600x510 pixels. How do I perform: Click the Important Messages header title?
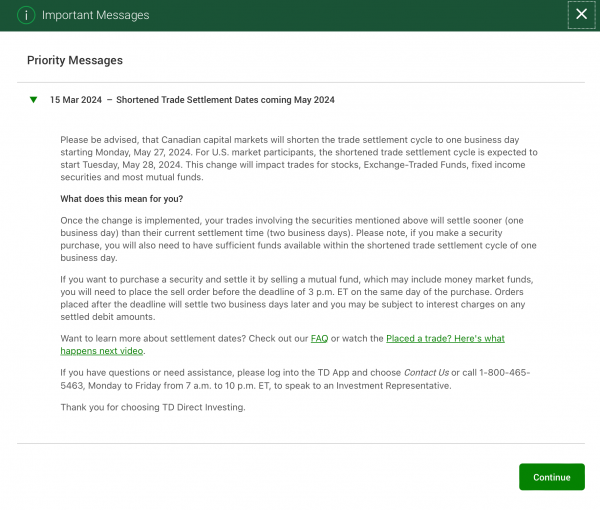click(x=95, y=15)
